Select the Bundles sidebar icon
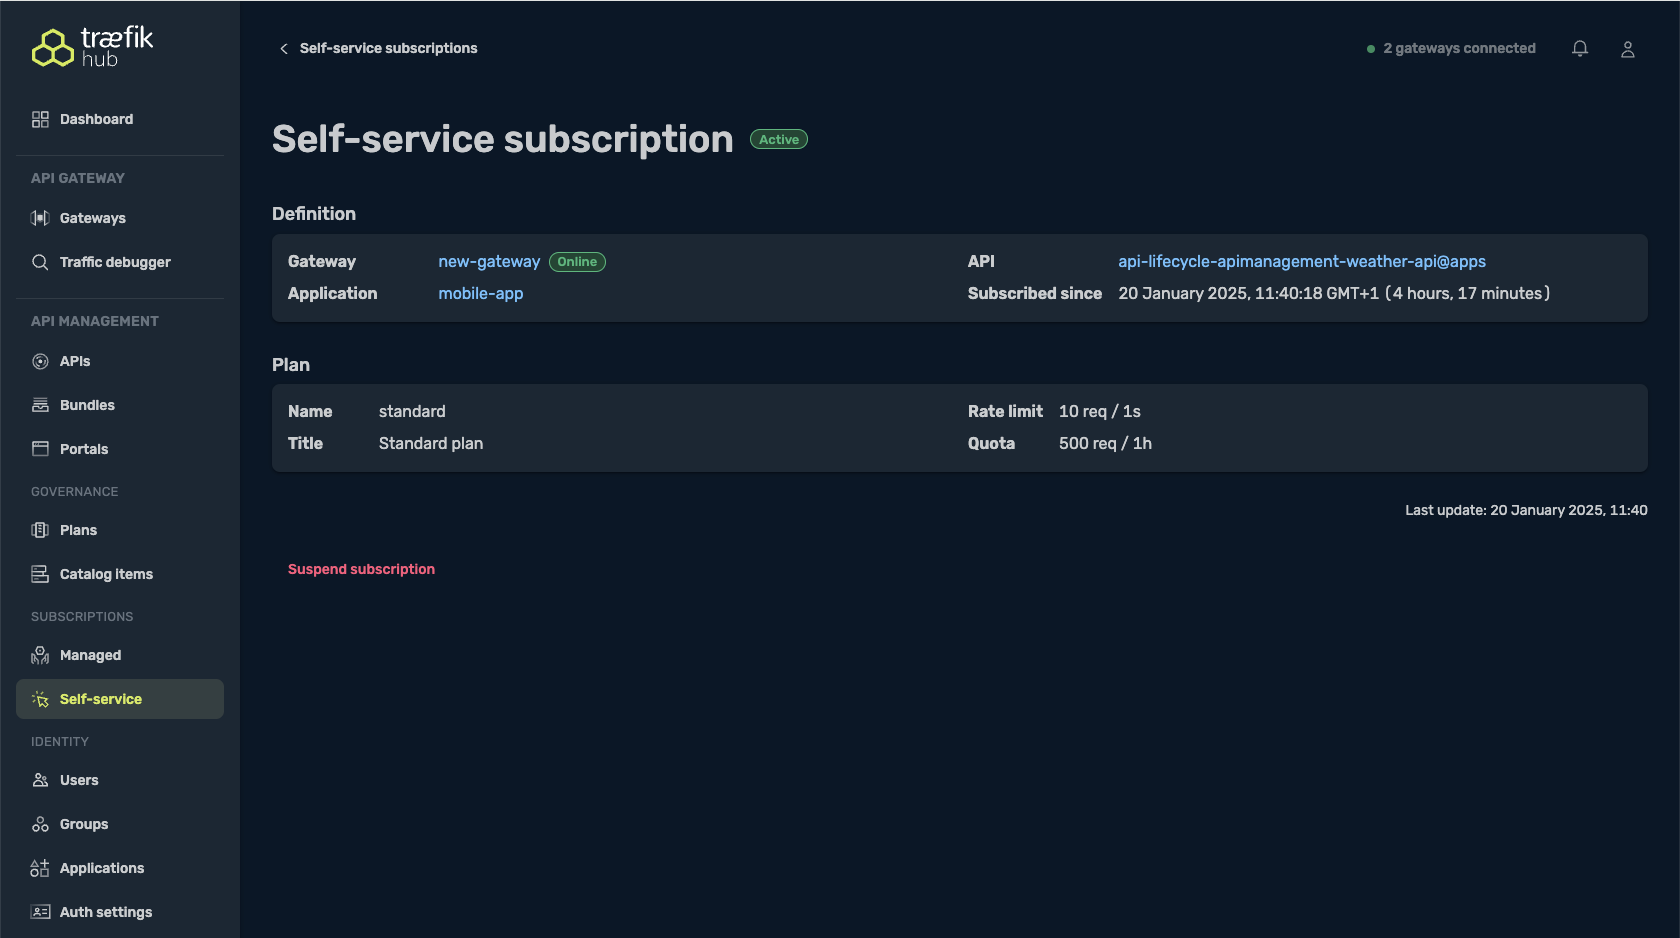 (40, 405)
